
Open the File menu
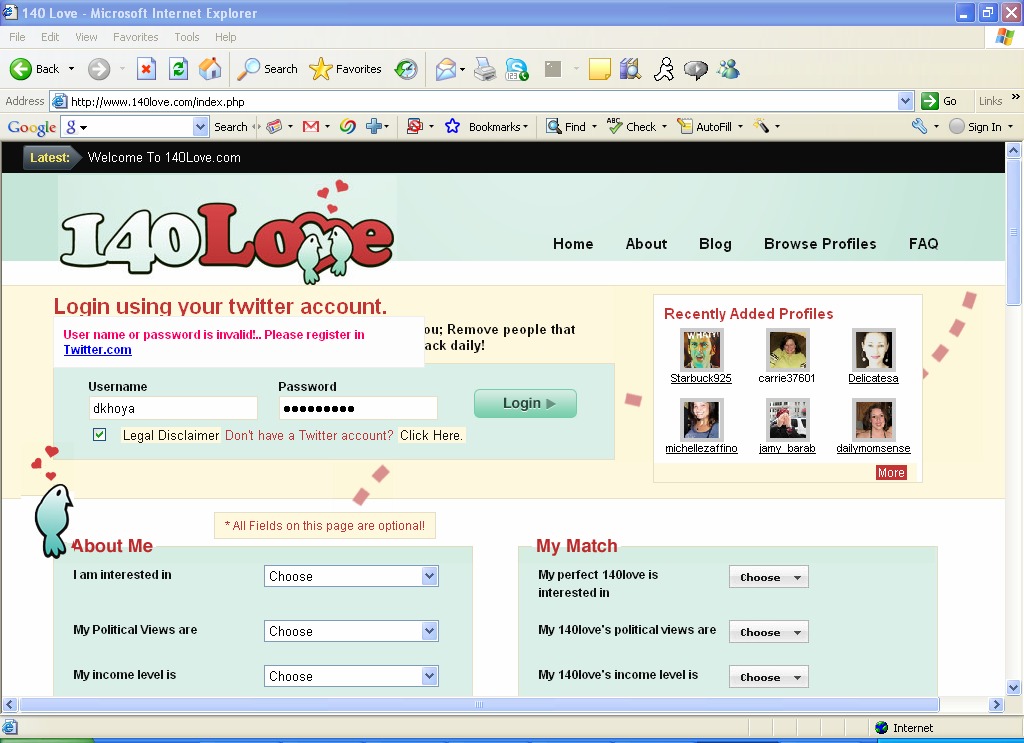(x=18, y=37)
